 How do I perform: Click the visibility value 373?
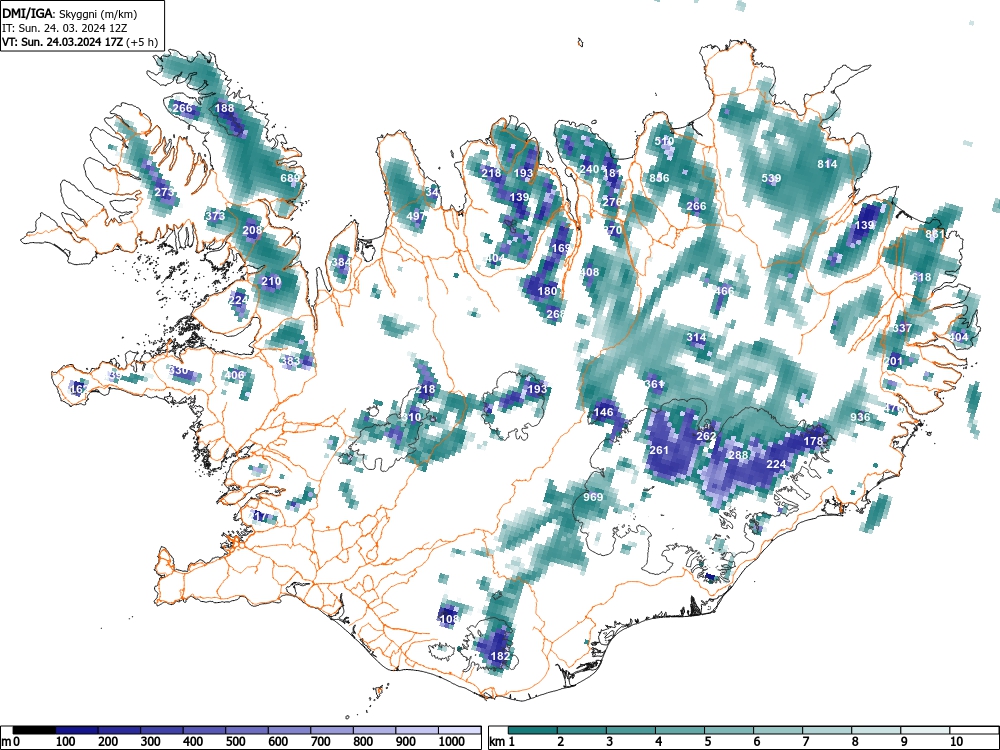(x=216, y=216)
